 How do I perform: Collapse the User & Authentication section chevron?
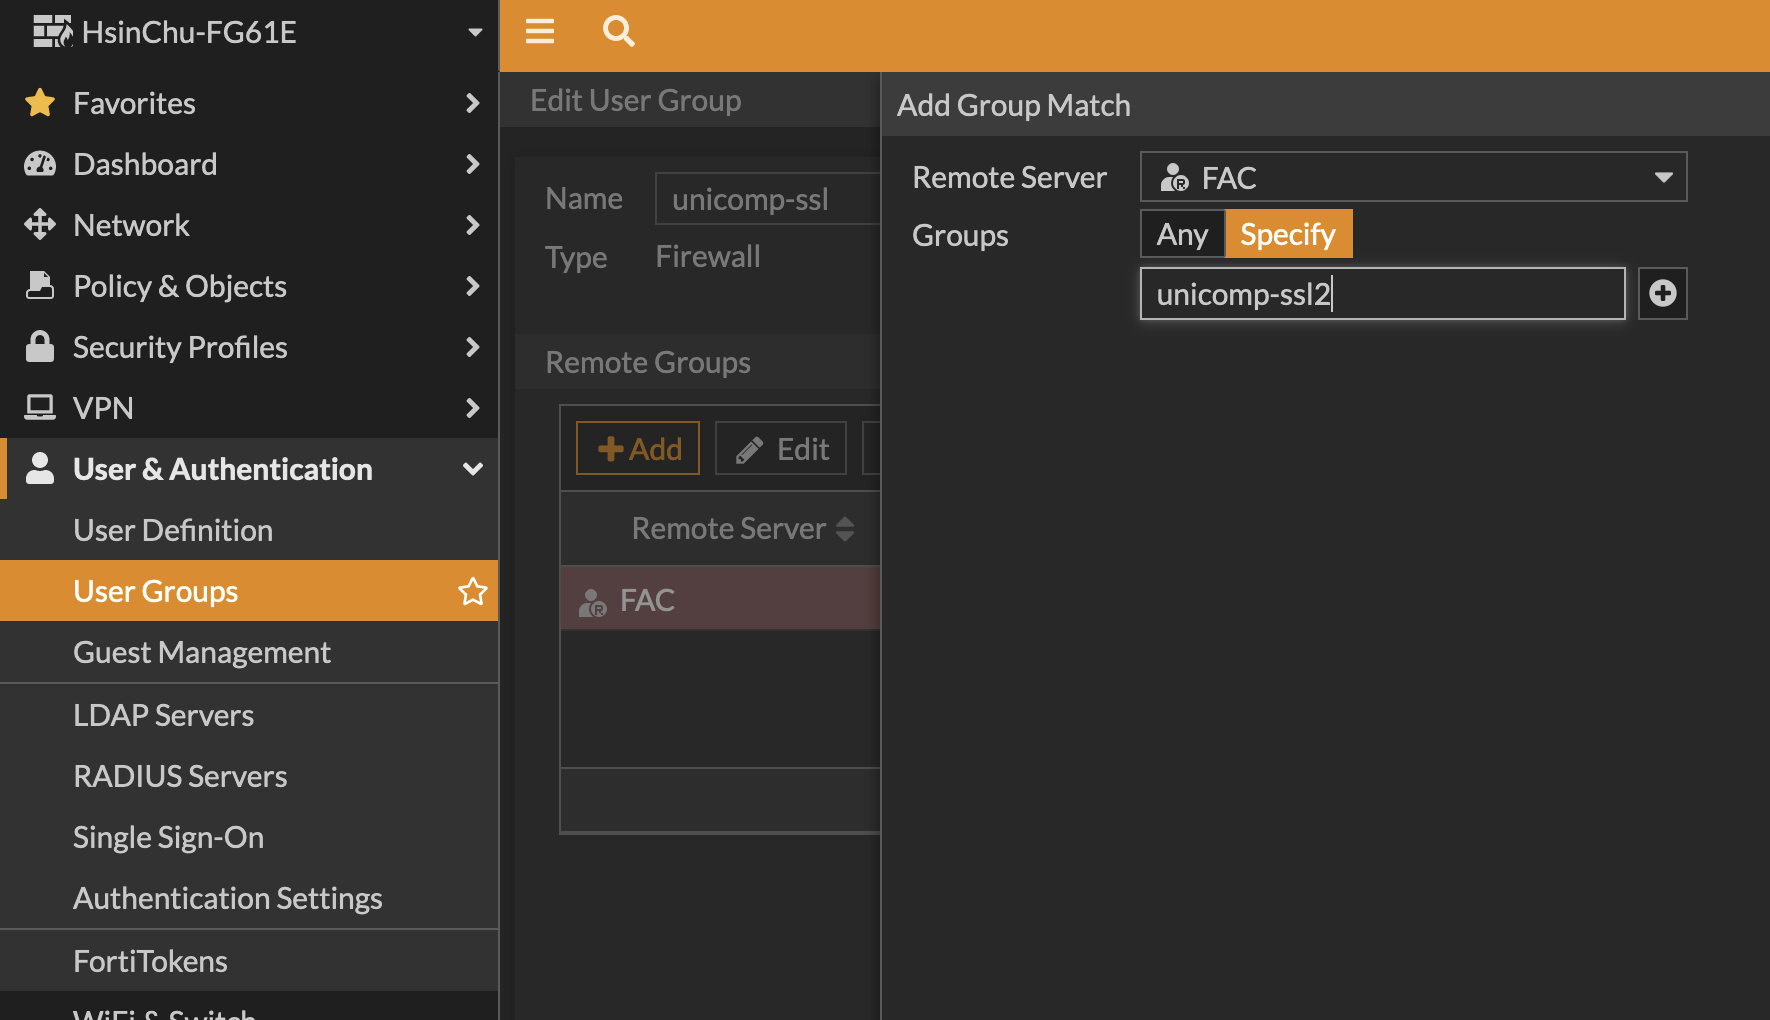click(x=473, y=469)
